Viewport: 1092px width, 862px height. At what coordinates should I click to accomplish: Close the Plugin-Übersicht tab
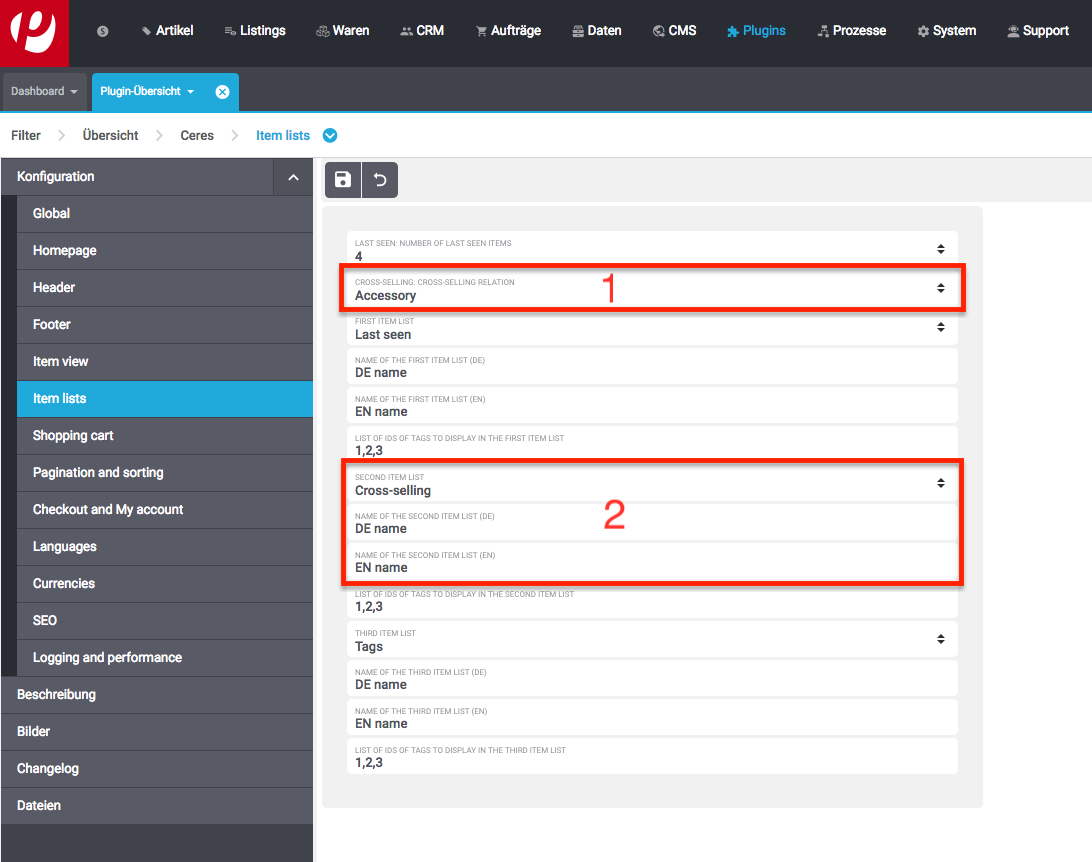click(x=222, y=91)
